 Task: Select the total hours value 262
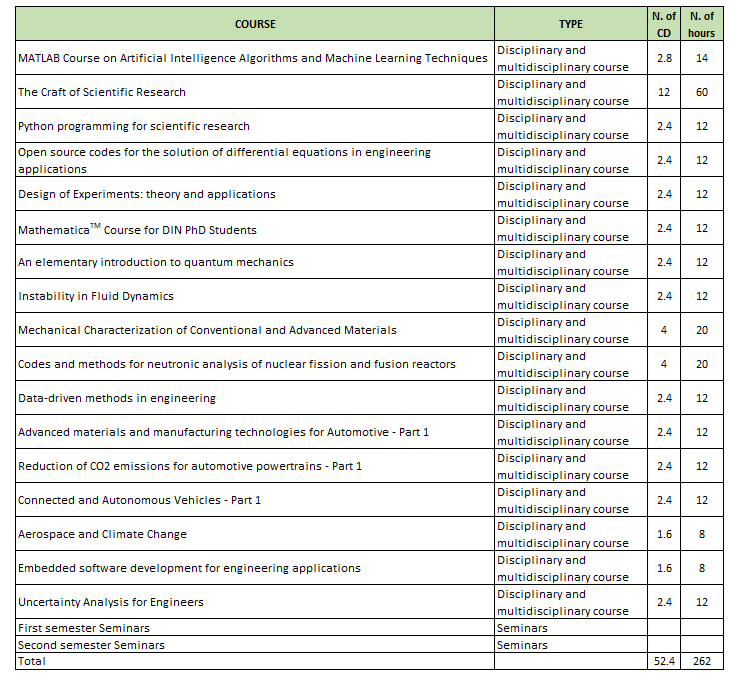pos(703,662)
